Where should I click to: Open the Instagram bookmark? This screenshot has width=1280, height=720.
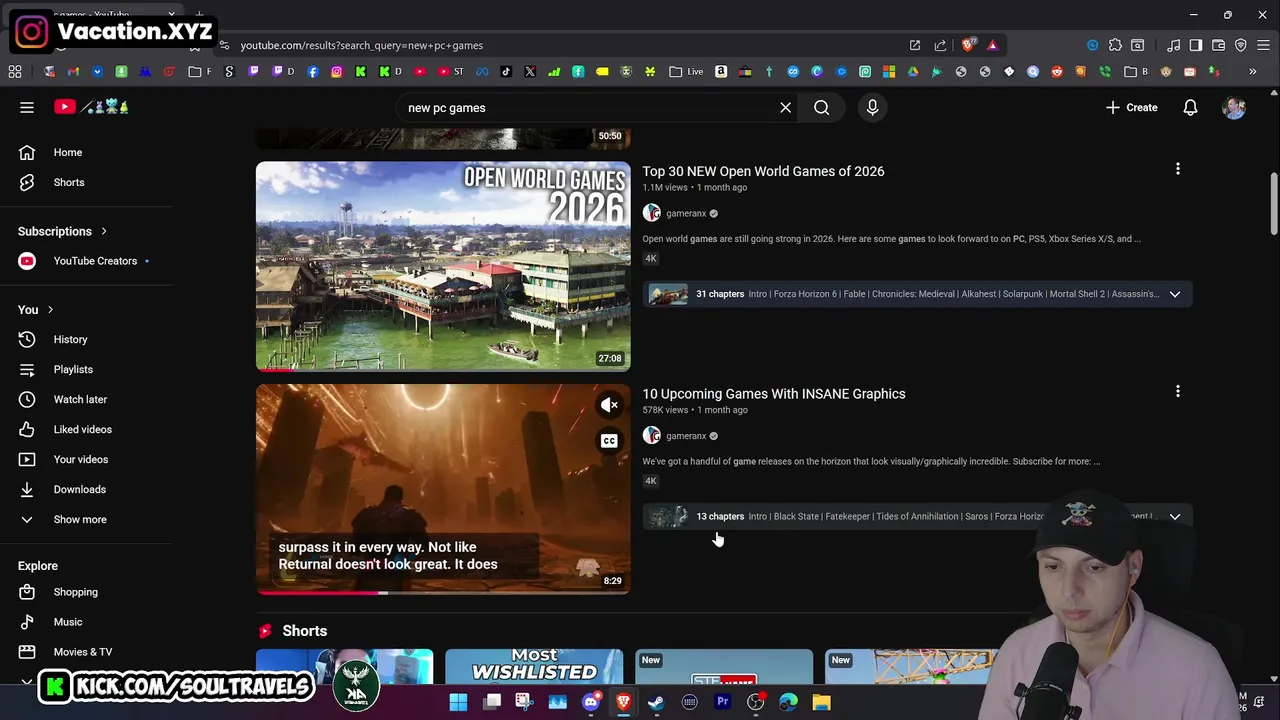337,72
